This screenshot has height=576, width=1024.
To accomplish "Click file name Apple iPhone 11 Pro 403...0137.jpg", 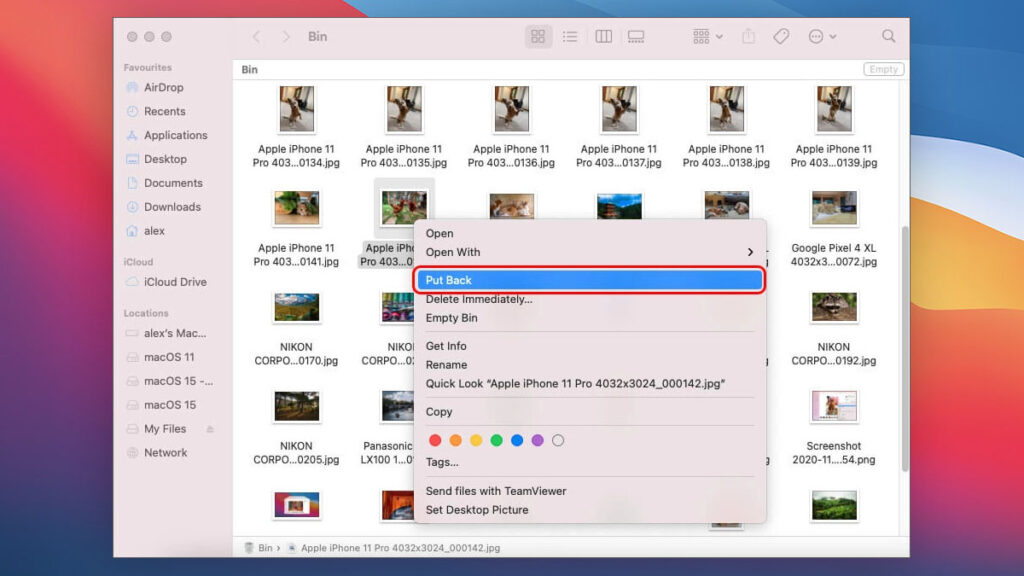I will tap(618, 156).
